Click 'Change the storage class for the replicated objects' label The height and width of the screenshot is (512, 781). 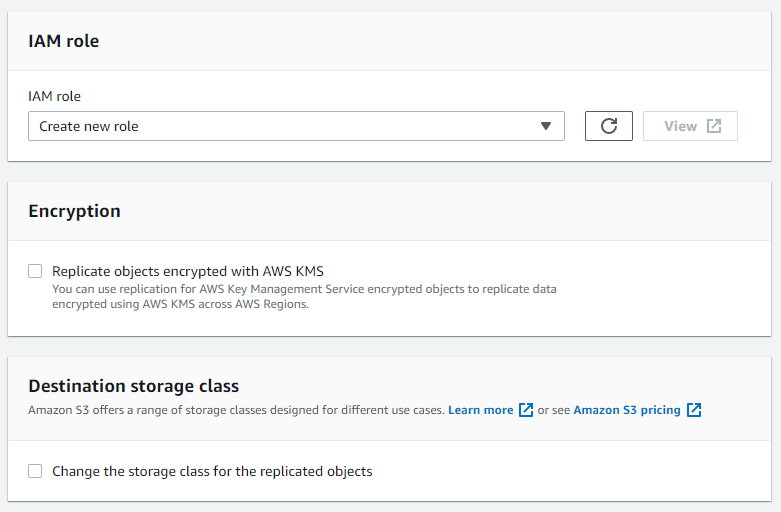[x=212, y=471]
